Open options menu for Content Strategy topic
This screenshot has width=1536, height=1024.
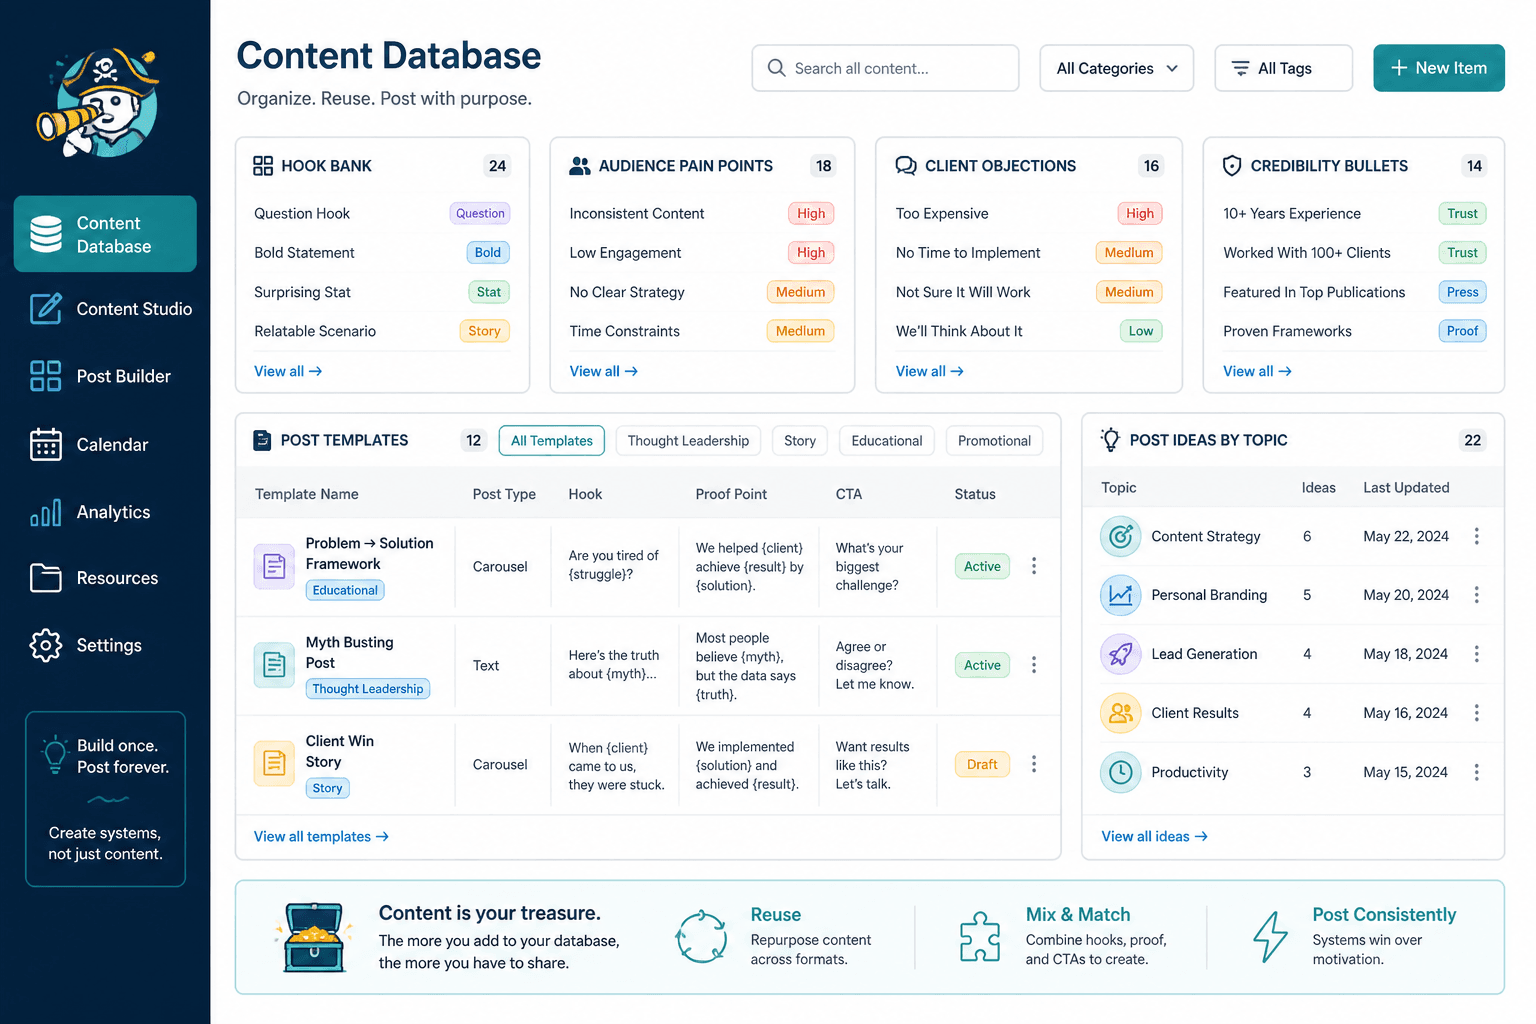tap(1476, 537)
